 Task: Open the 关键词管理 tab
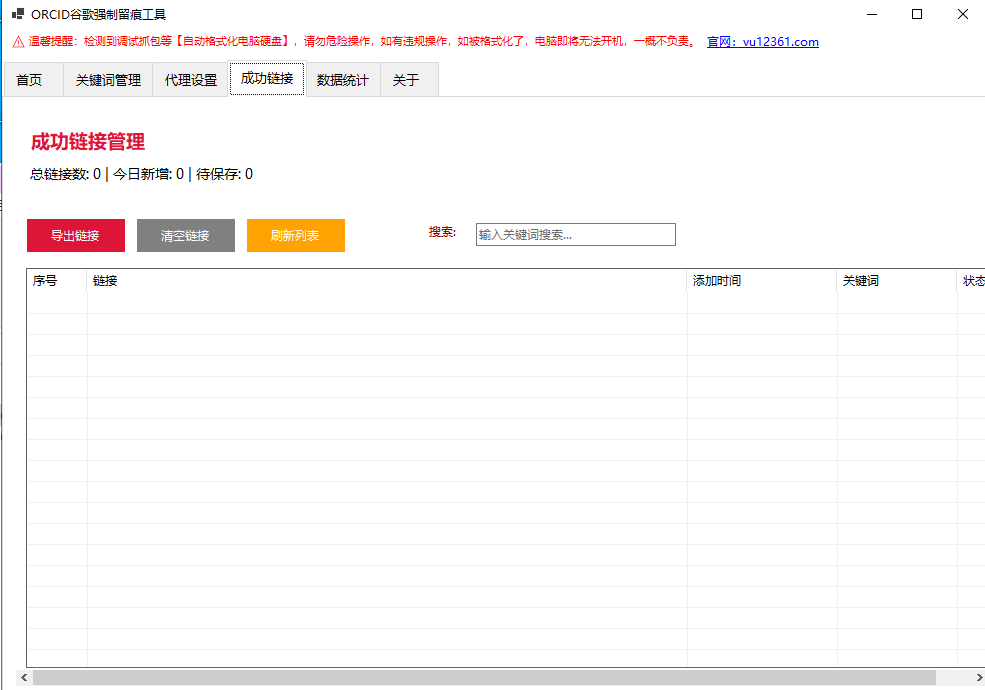click(x=108, y=80)
